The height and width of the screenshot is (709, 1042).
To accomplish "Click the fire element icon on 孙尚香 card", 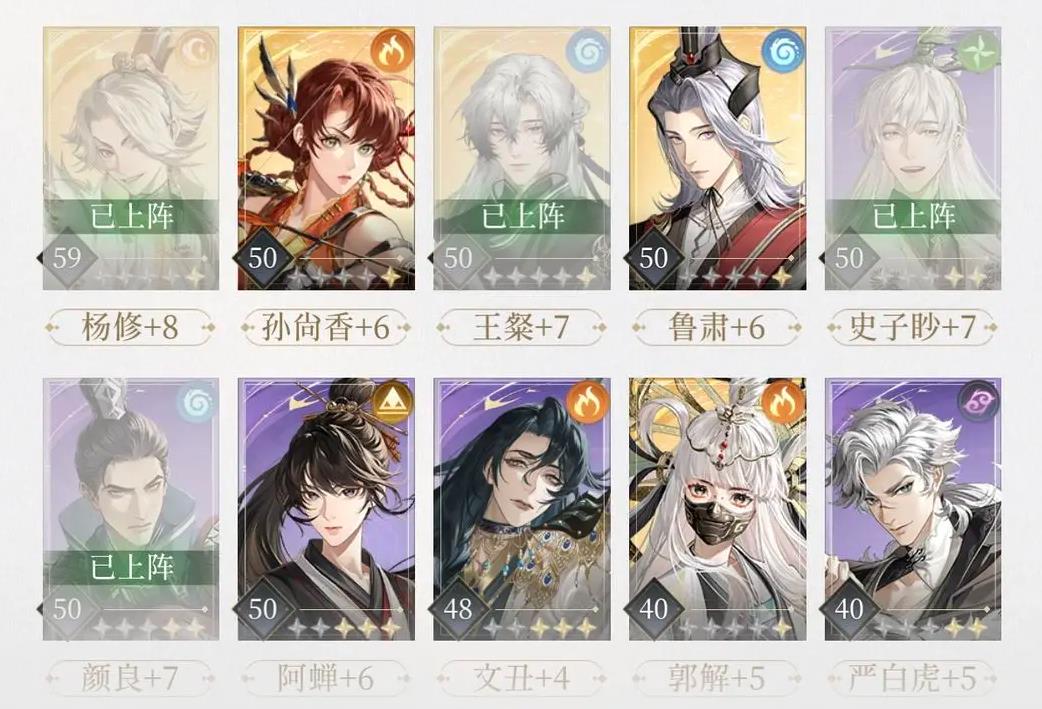I will click(x=390, y=52).
